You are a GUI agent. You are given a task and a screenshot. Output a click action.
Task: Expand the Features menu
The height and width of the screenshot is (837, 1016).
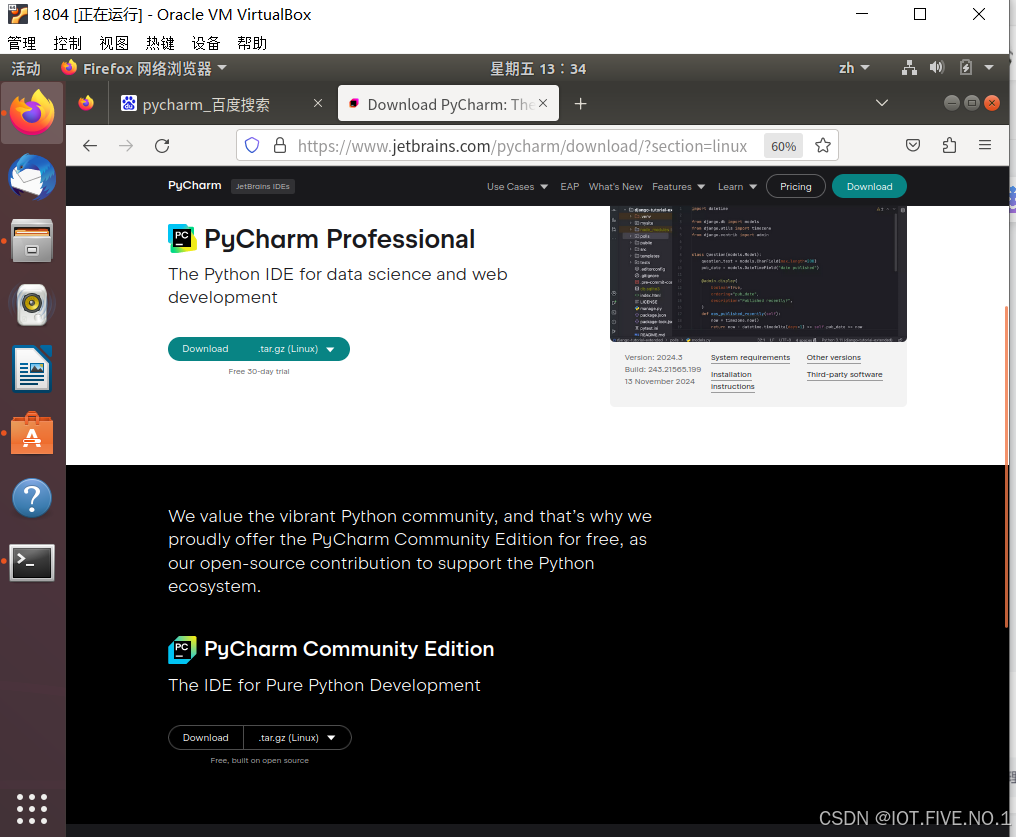click(678, 187)
